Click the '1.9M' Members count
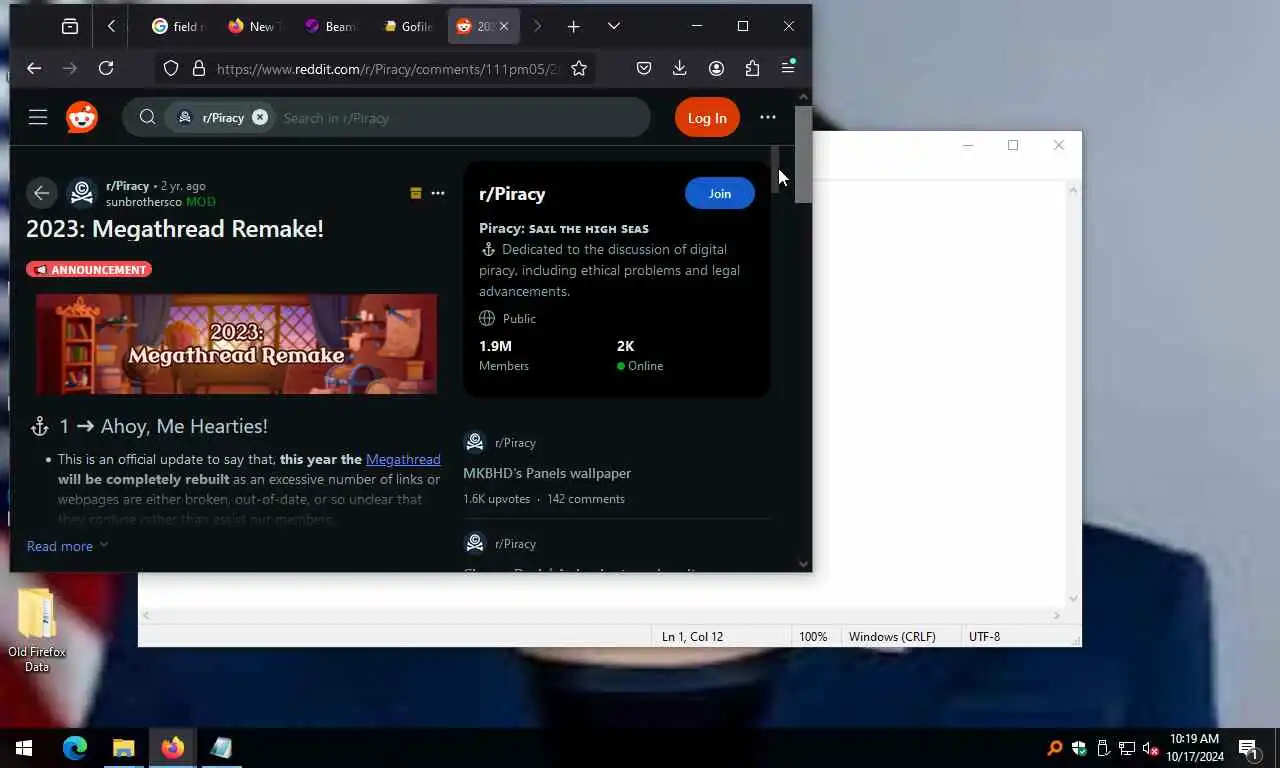The width and height of the screenshot is (1280, 768). point(495,346)
